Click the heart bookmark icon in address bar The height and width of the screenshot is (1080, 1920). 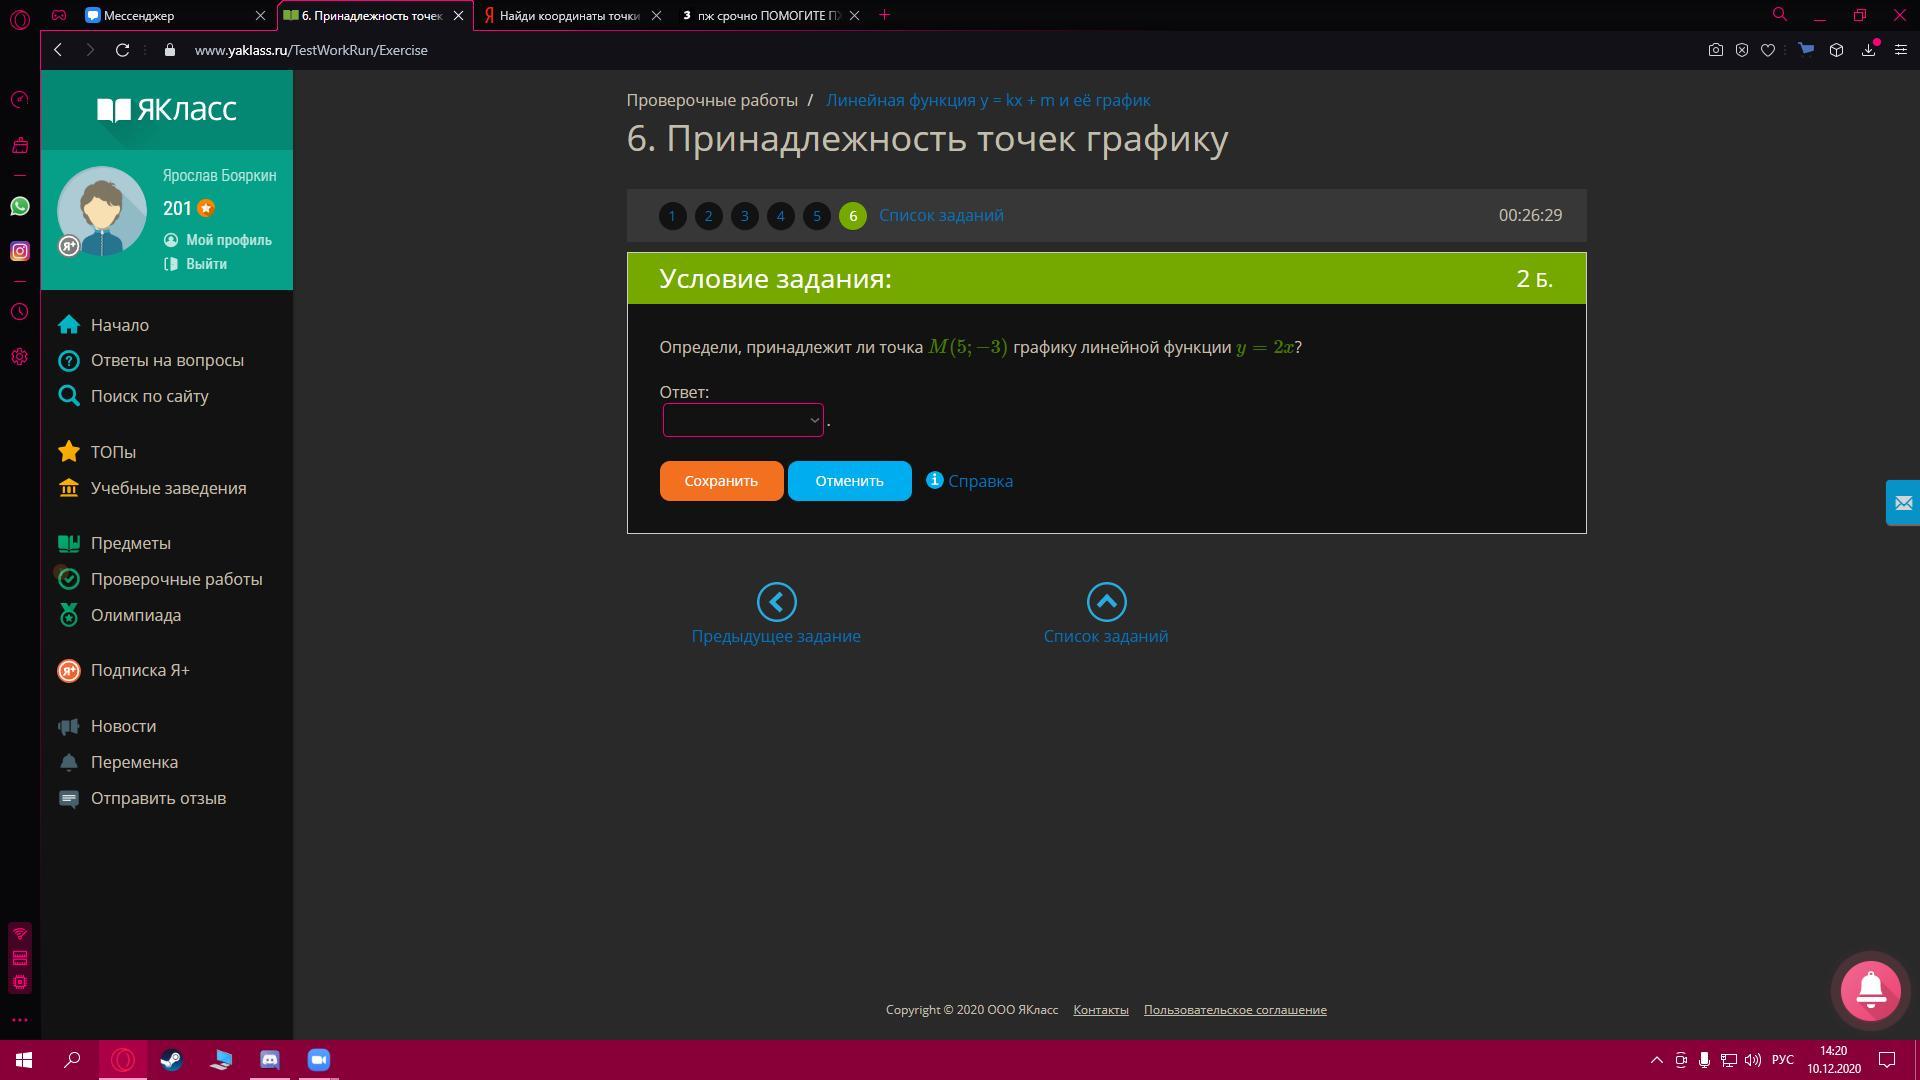click(1768, 50)
